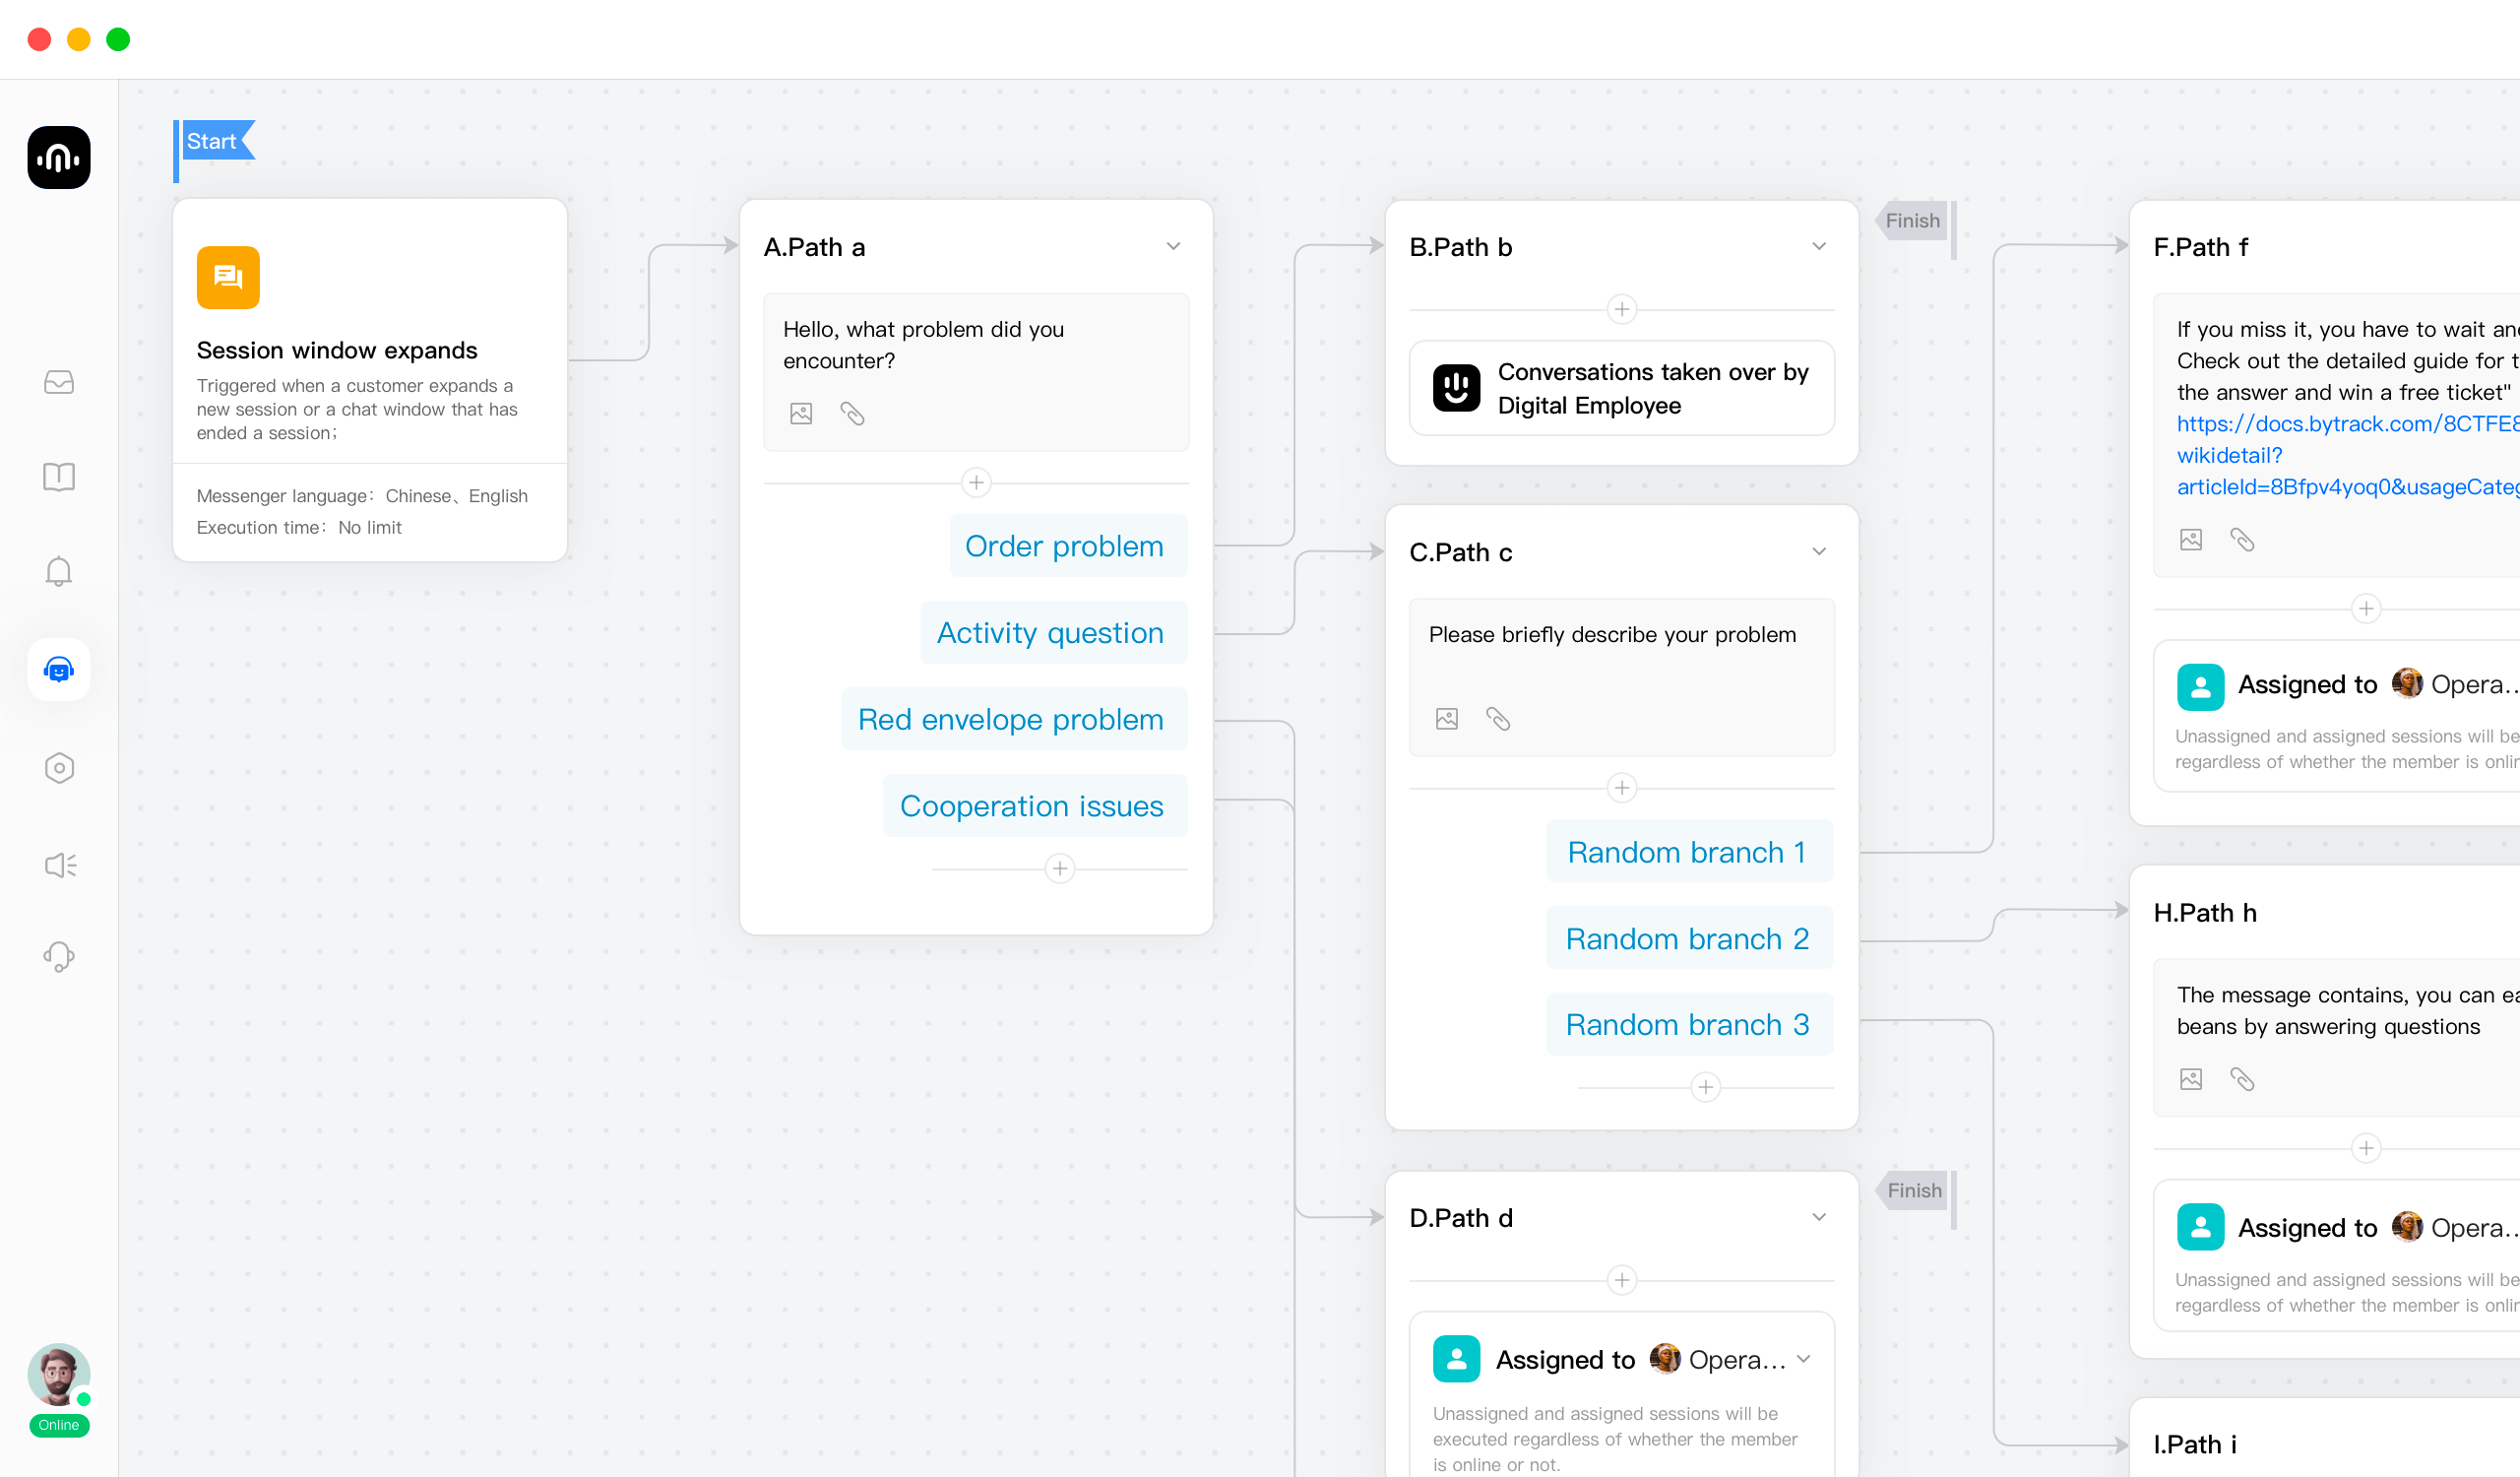
Task: Click the assign operator icon in D.Path d
Action: tap(1457, 1359)
